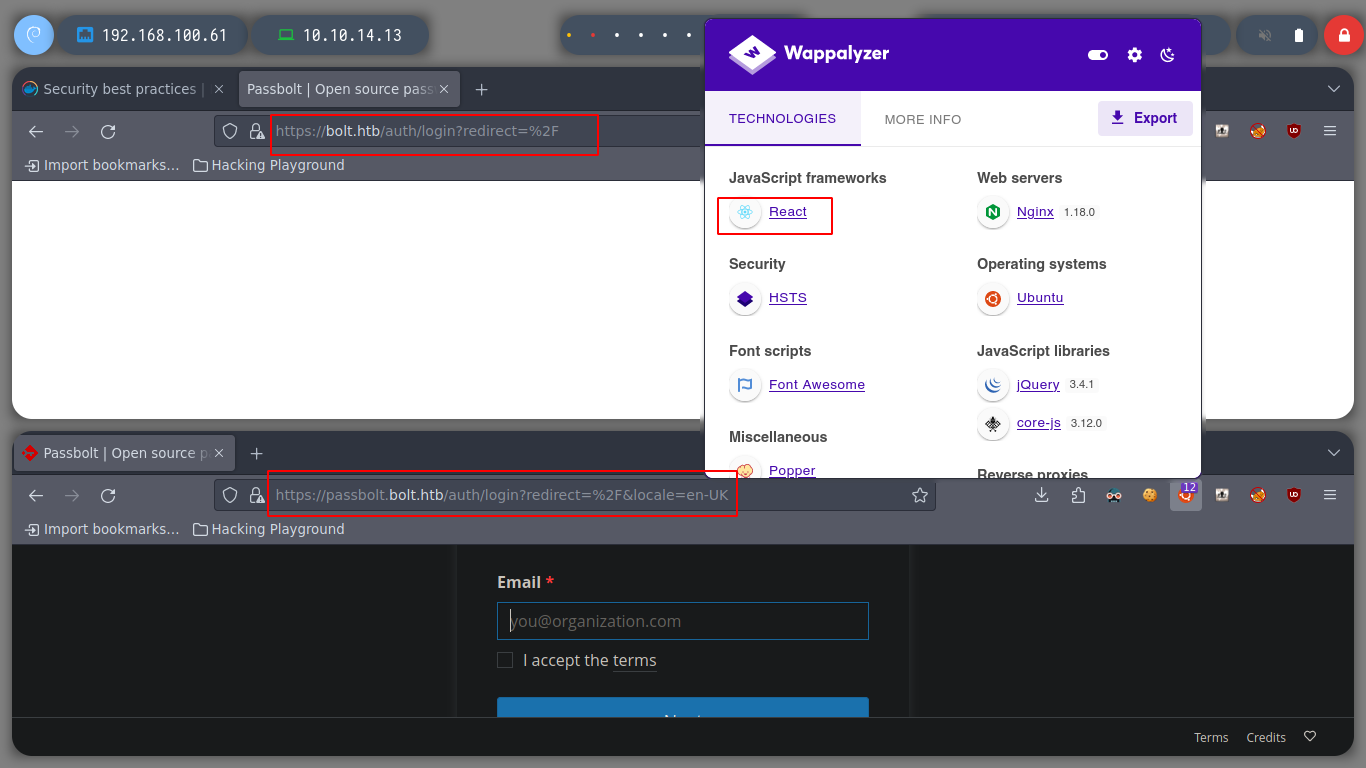Screen dimensions: 1366x768
Task: Click the Operating systems category heading
Action: coord(1042,264)
